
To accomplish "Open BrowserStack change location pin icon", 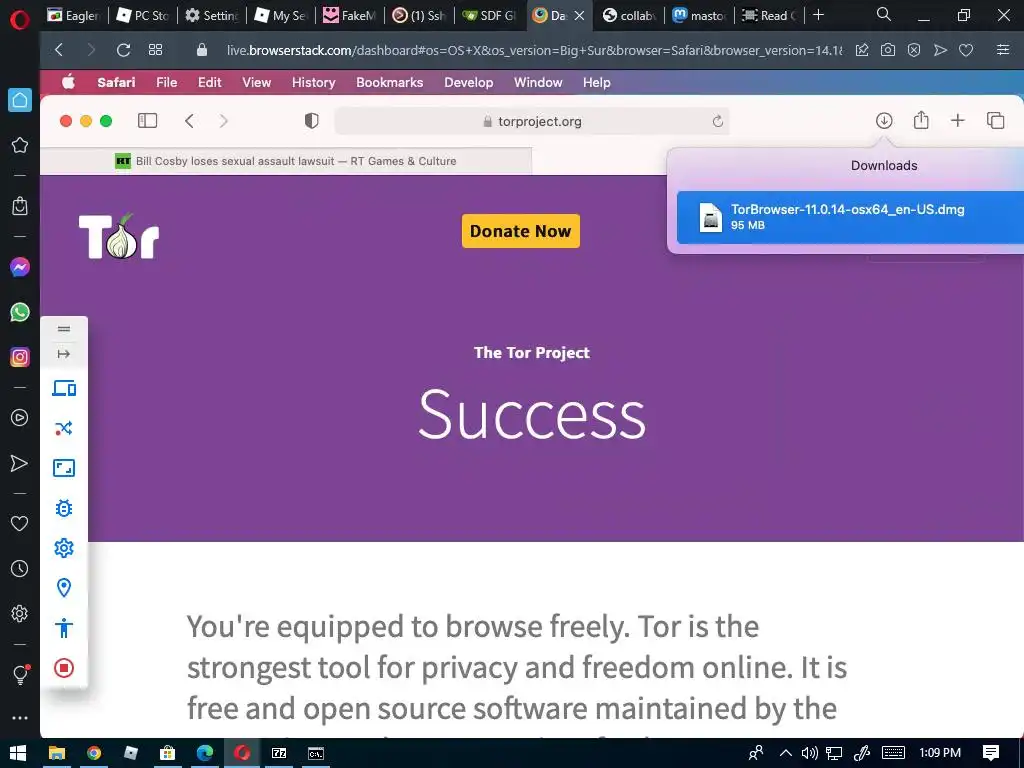I will 63,588.
